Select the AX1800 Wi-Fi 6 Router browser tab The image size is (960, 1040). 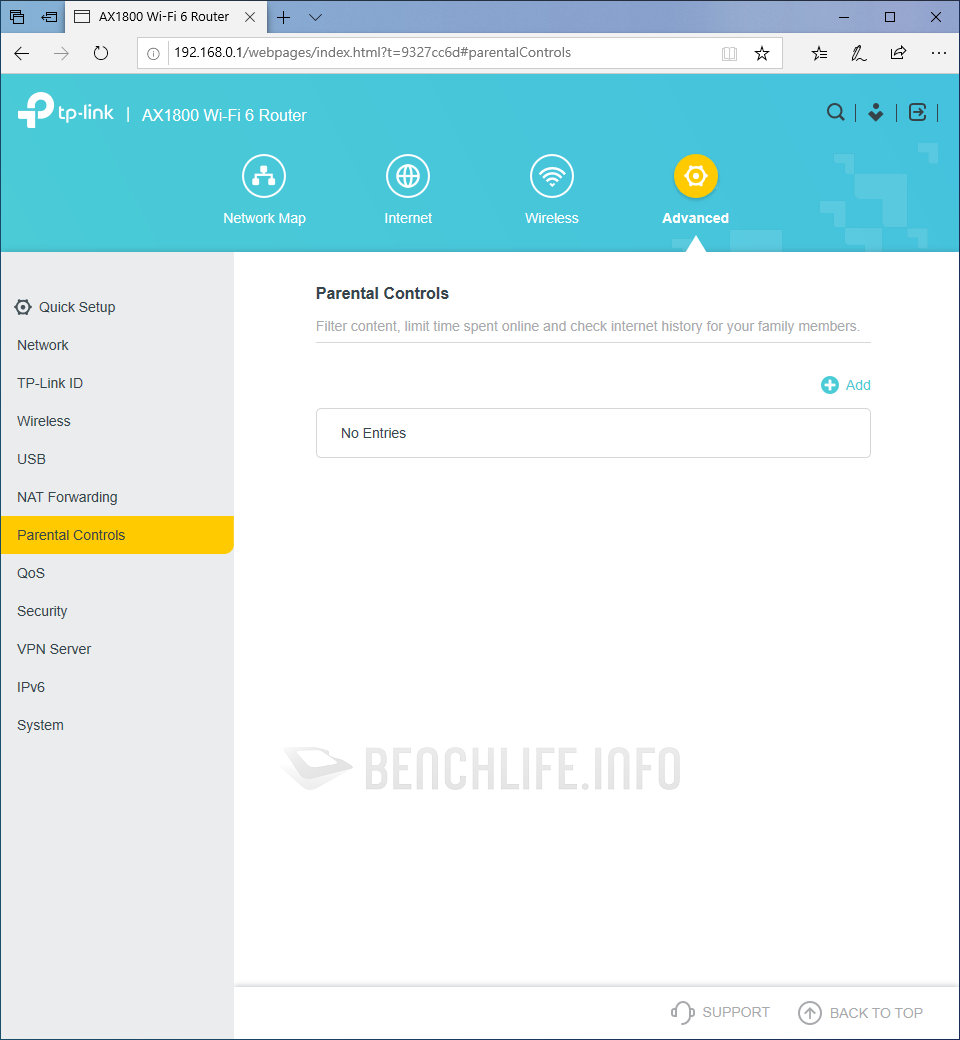[166, 17]
